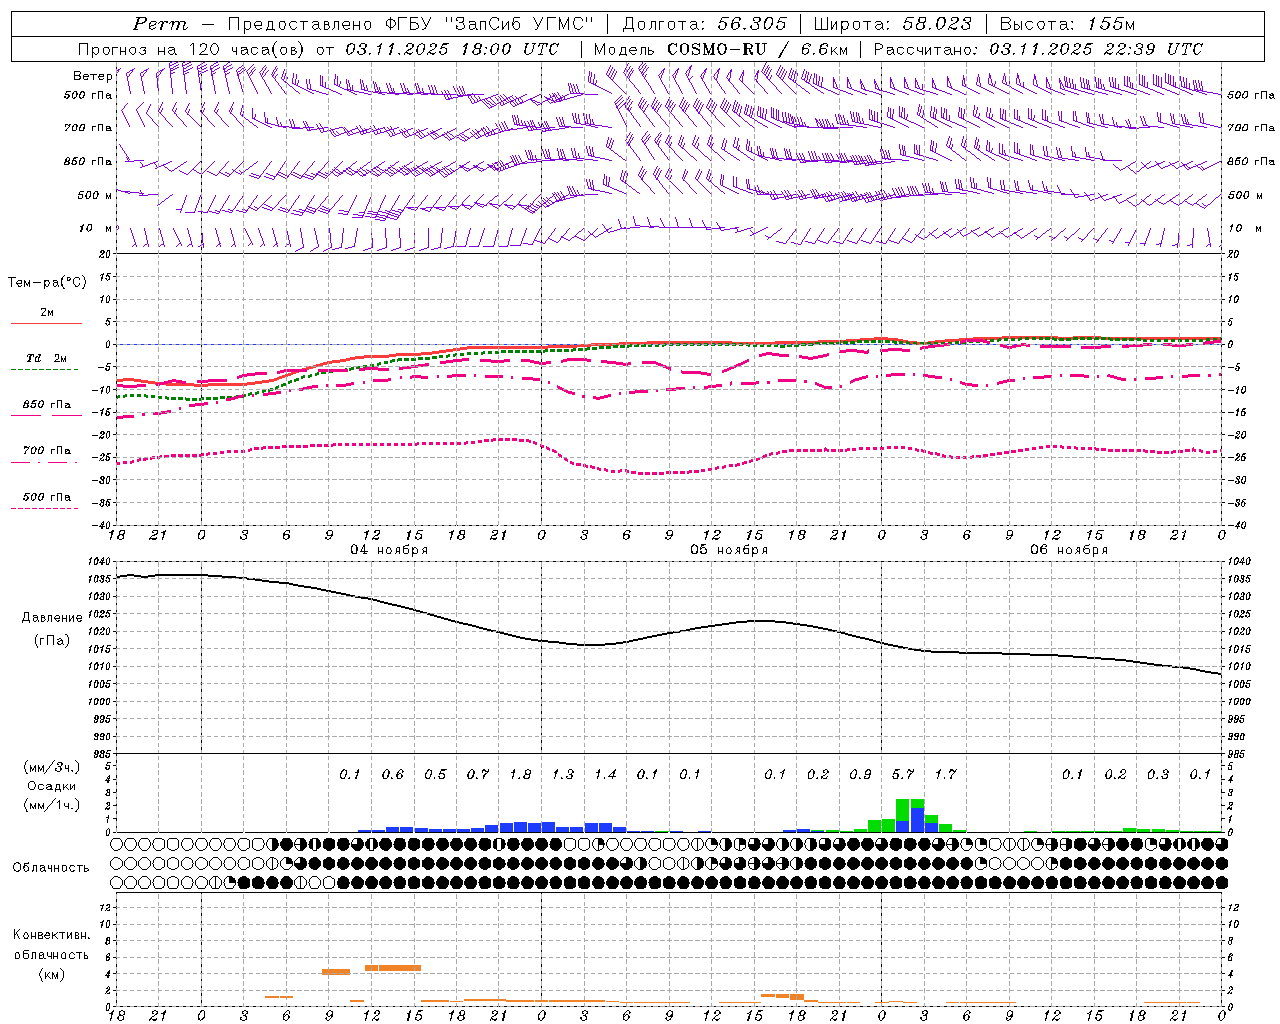Click the 0.5 precipitation total value
Screen dimensions: 1280x1024
click(435, 775)
